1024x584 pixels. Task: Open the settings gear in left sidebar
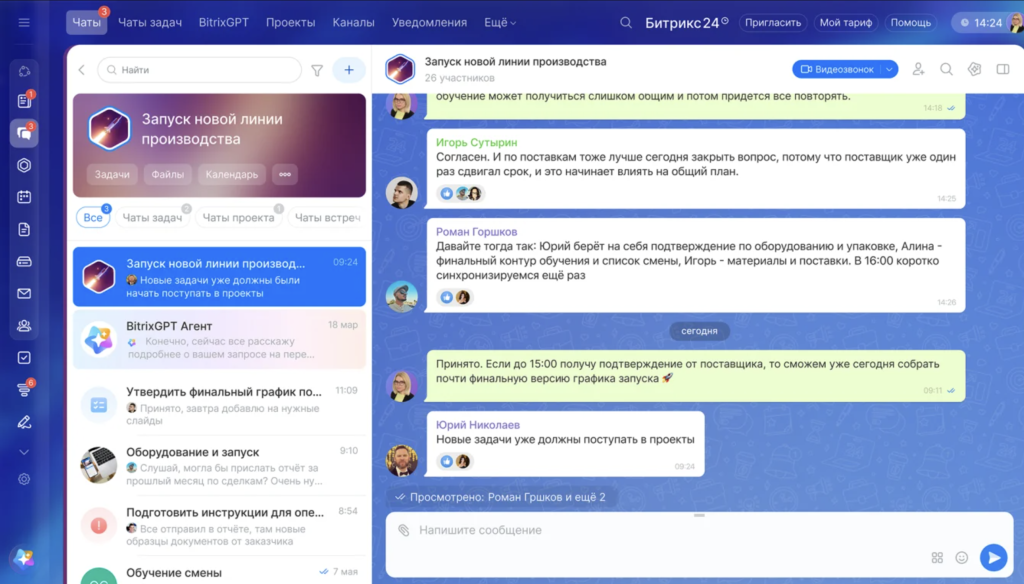point(24,479)
